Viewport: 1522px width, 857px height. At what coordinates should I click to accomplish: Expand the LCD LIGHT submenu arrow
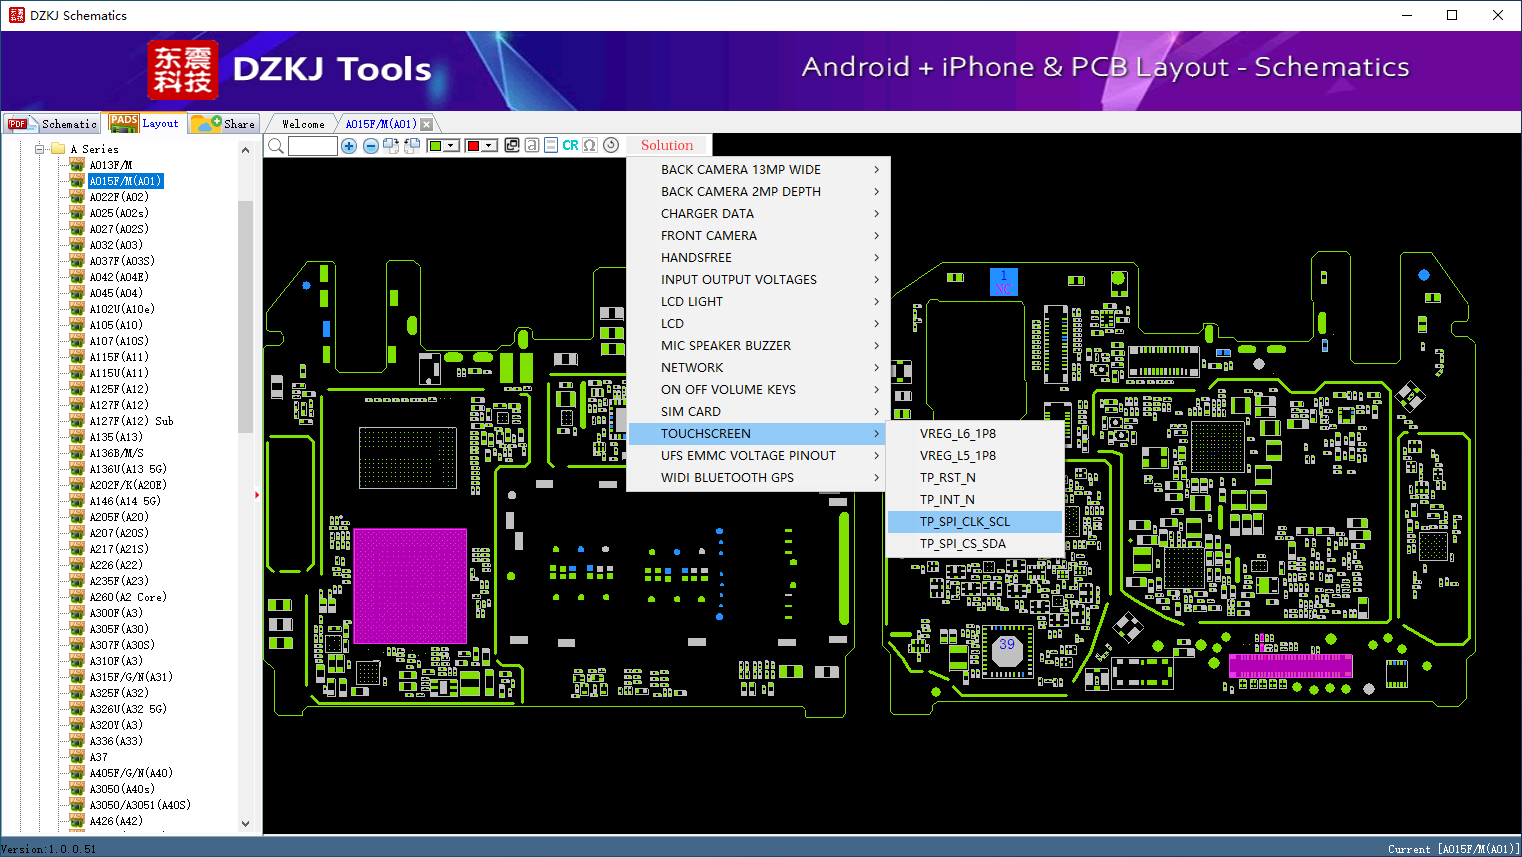click(x=877, y=302)
